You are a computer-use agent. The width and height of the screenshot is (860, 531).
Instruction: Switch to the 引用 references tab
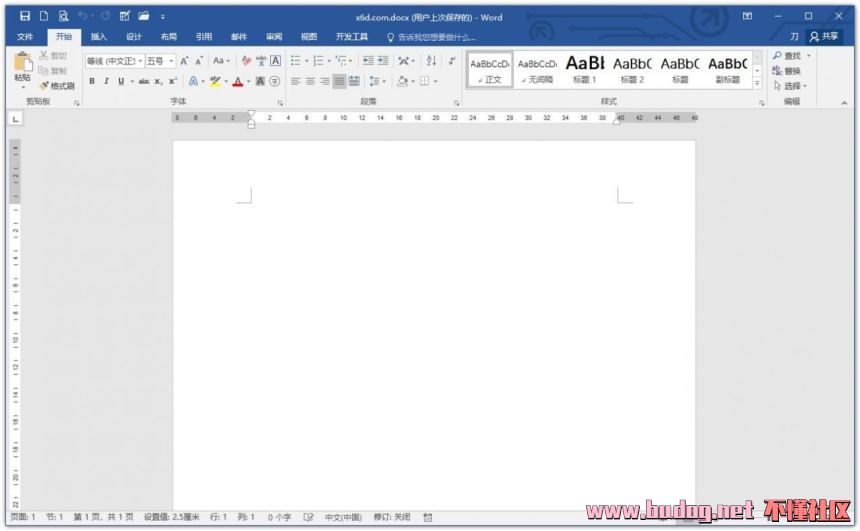pyautogui.click(x=203, y=37)
